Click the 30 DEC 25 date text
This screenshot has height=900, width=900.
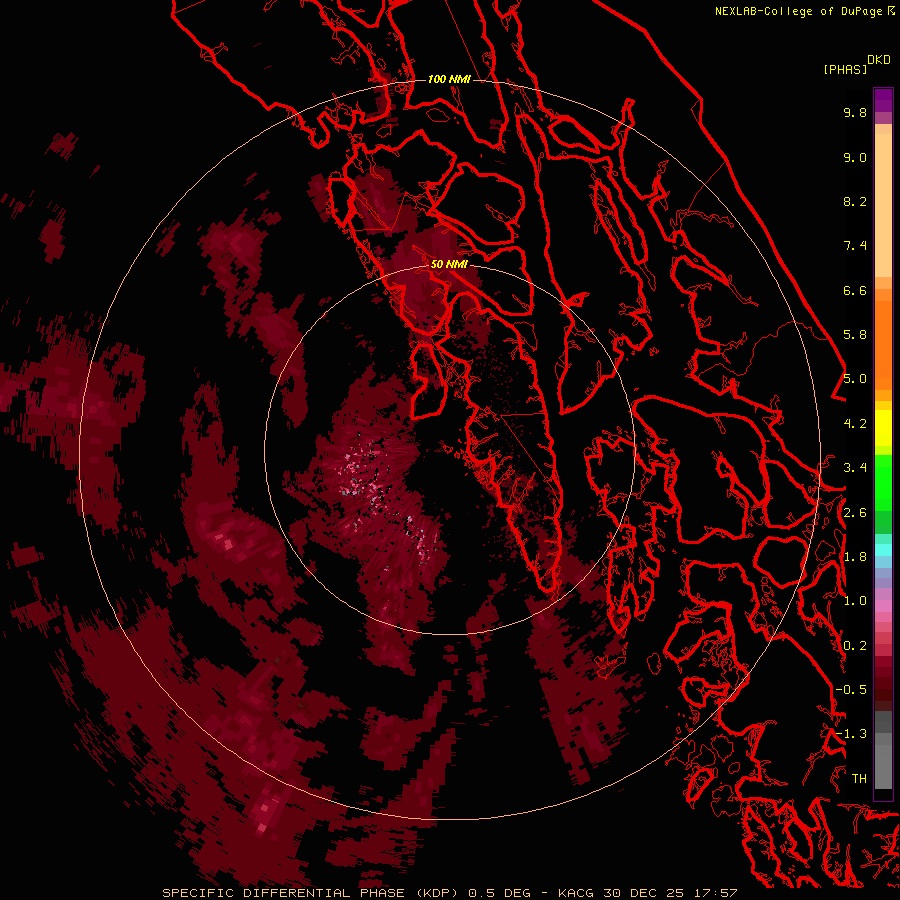(x=645, y=893)
